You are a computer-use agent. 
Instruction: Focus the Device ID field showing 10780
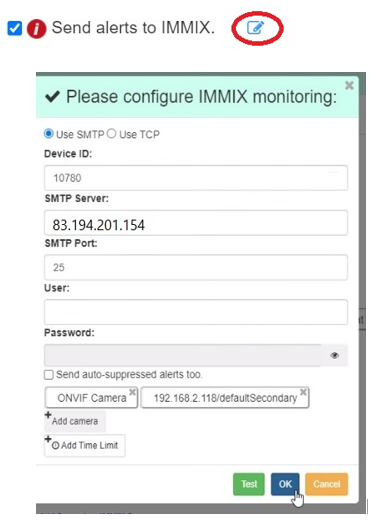click(x=196, y=178)
